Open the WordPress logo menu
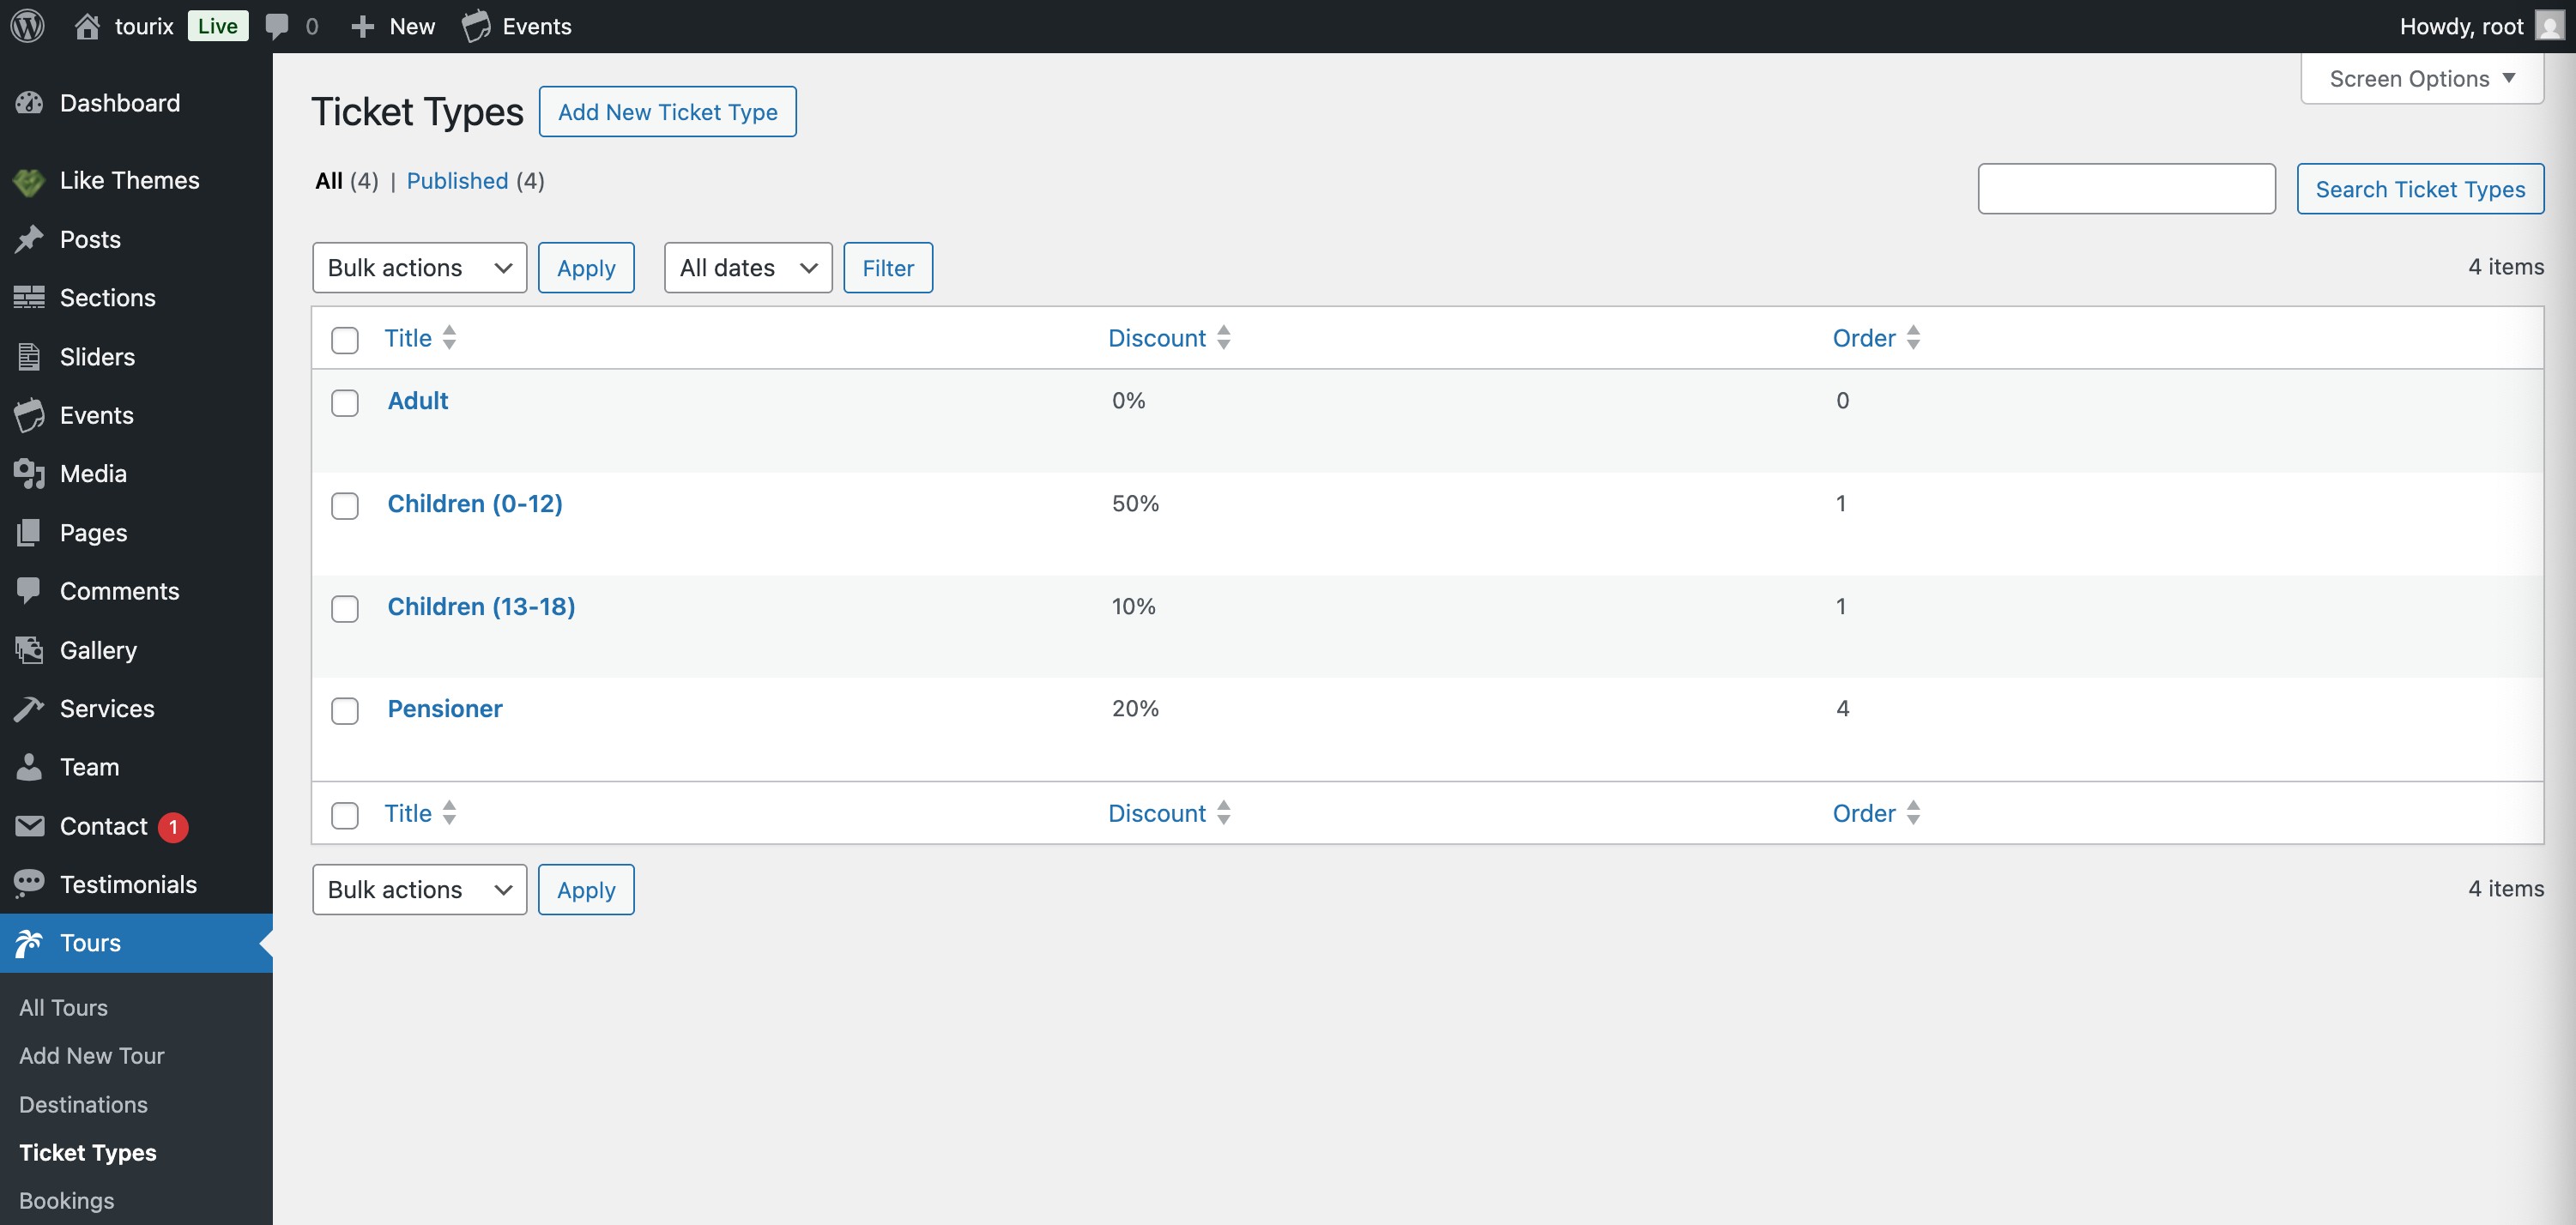This screenshot has height=1225, width=2576. point(28,26)
